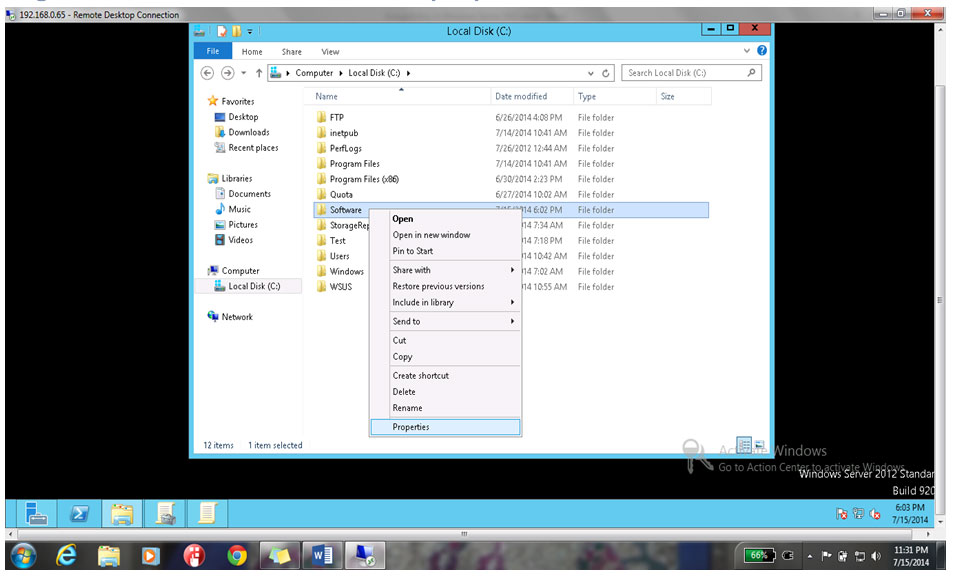Click the Properties context menu entry

445,427
